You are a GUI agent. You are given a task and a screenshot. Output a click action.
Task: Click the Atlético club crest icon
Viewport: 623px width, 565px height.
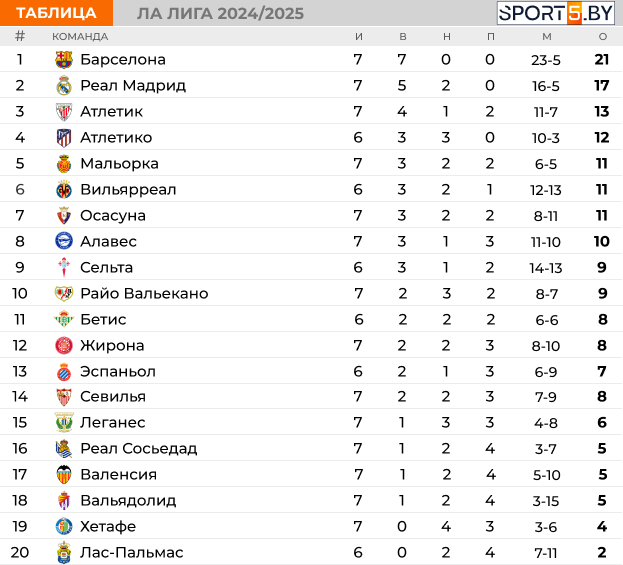click(64, 138)
